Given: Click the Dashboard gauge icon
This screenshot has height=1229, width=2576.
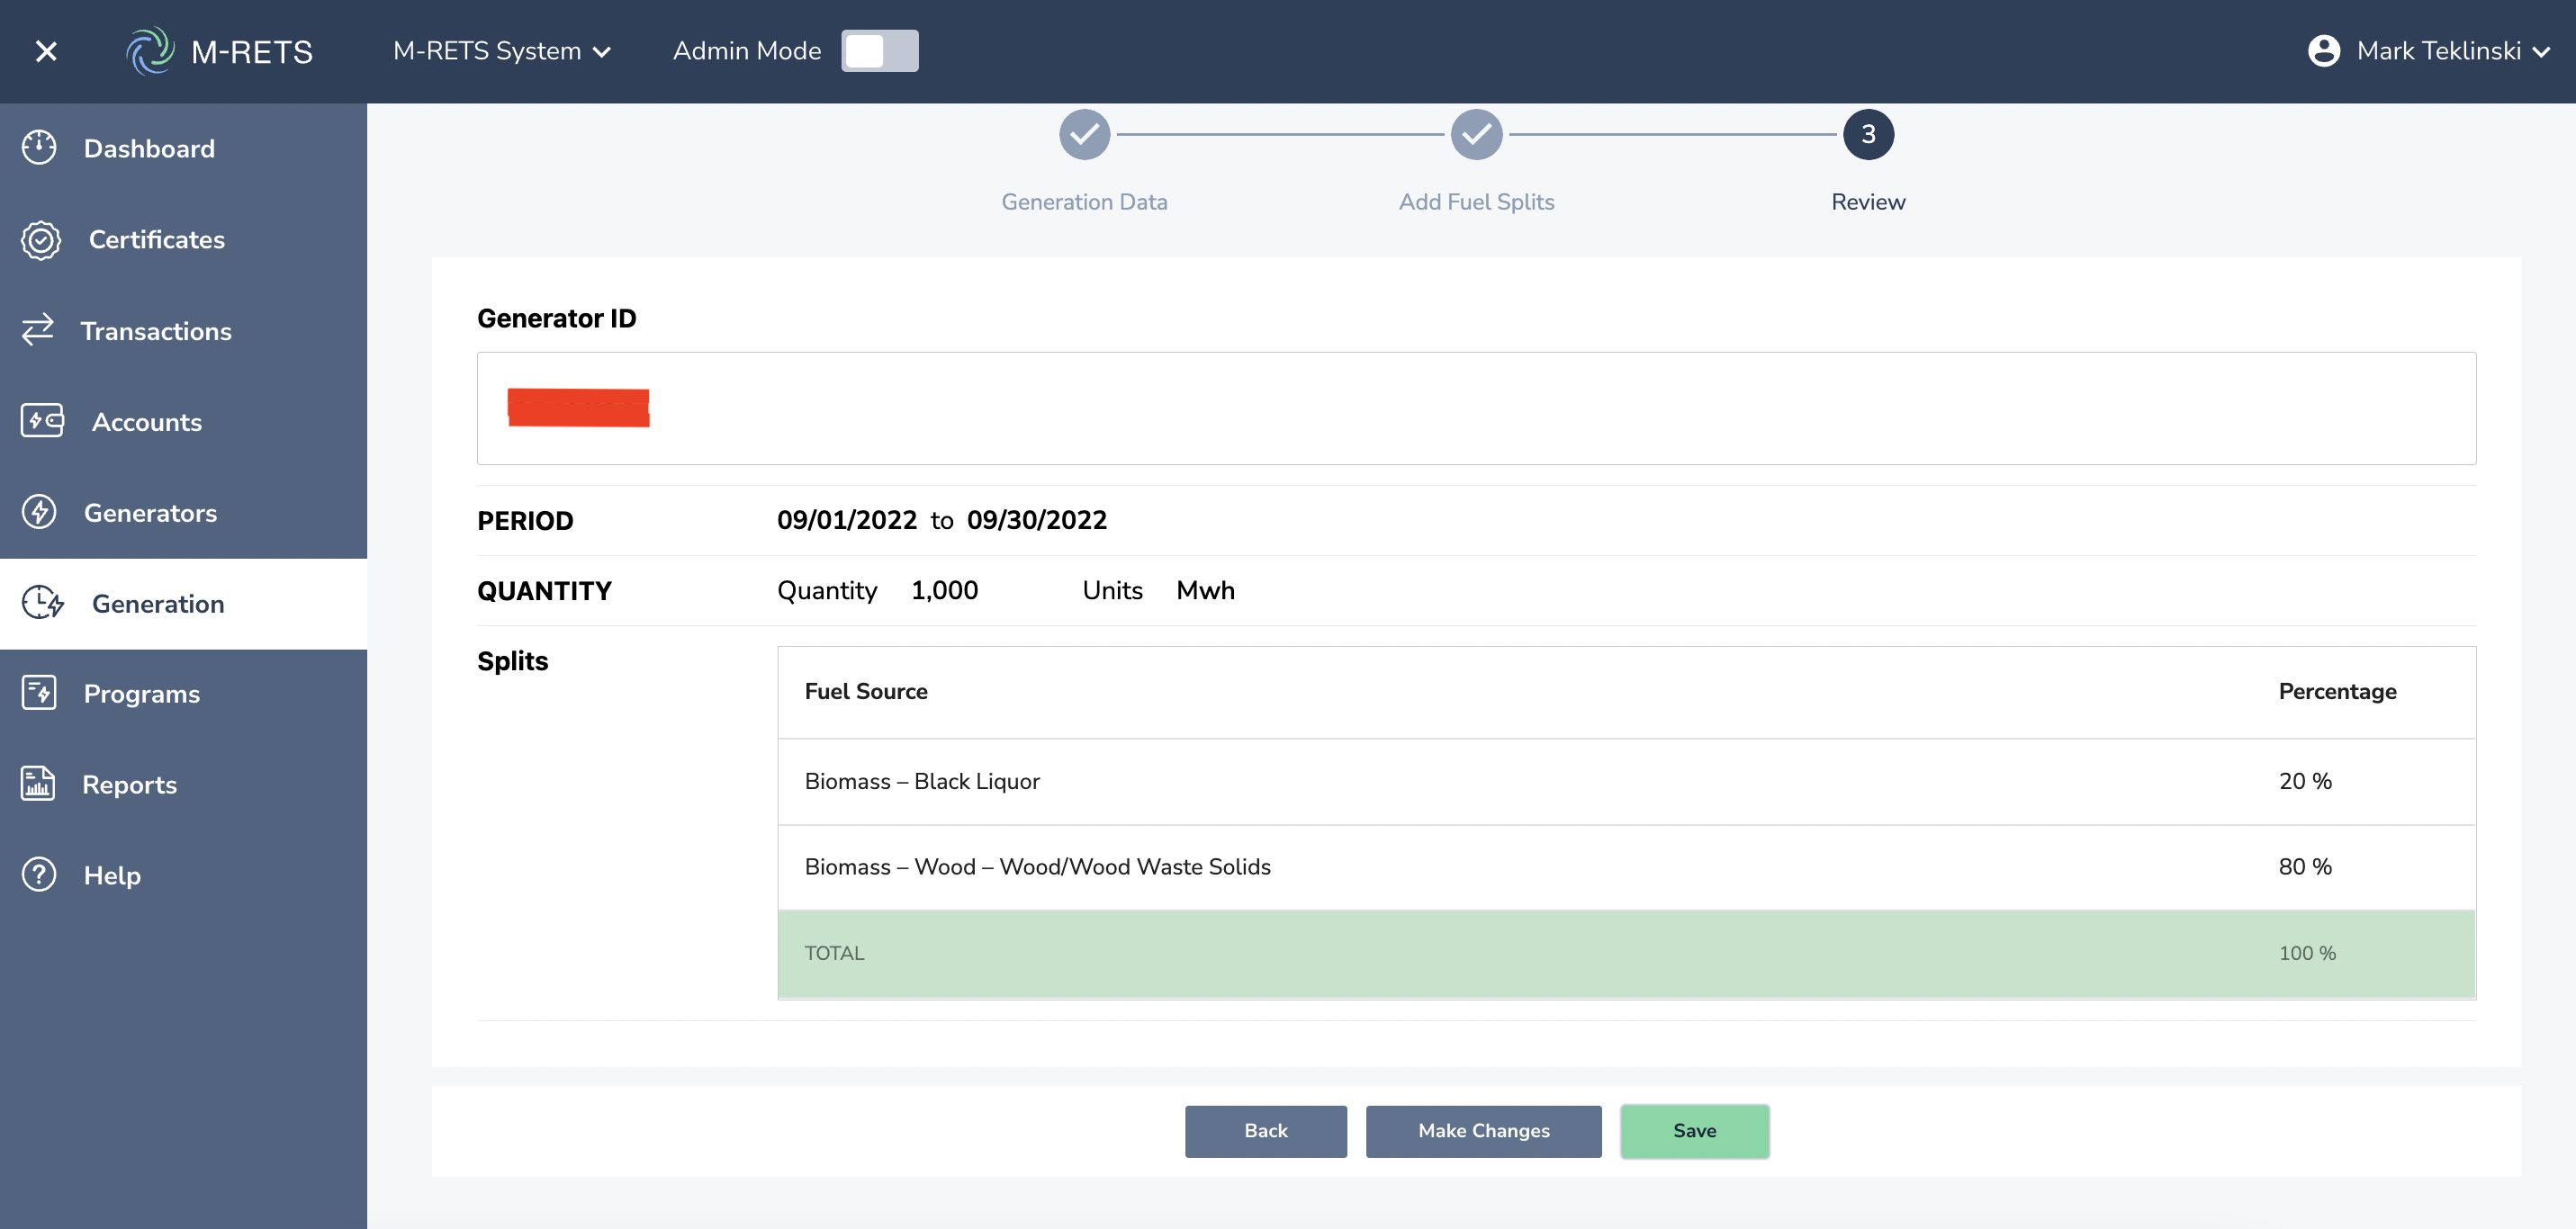Looking at the screenshot, I should (39, 148).
